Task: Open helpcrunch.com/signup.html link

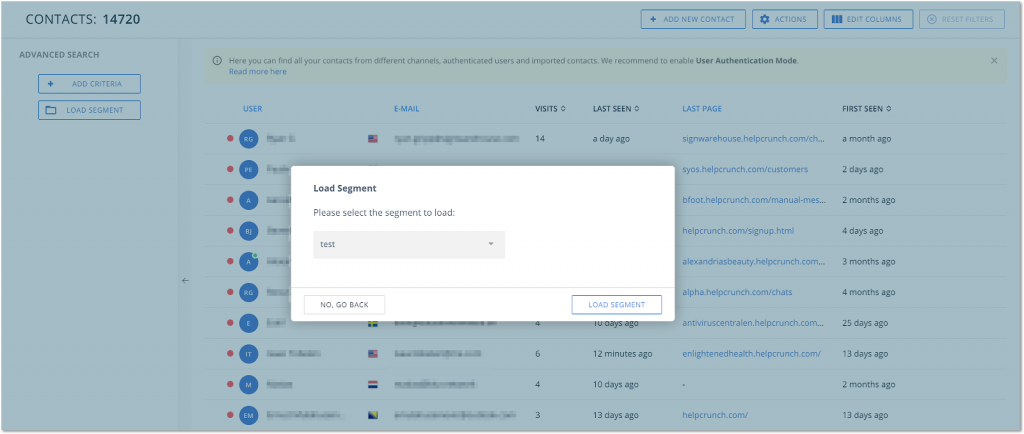Action: (x=738, y=231)
